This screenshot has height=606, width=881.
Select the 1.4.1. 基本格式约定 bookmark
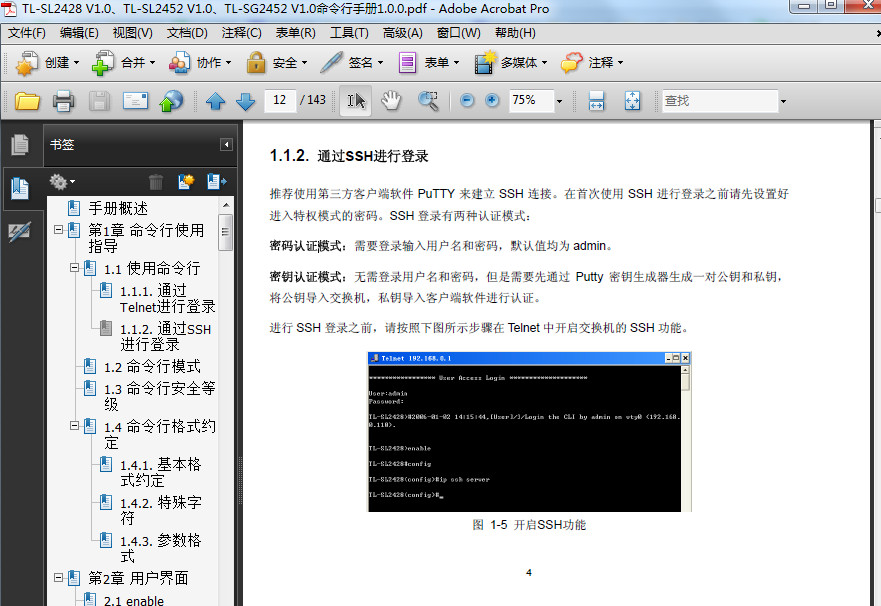(x=160, y=472)
